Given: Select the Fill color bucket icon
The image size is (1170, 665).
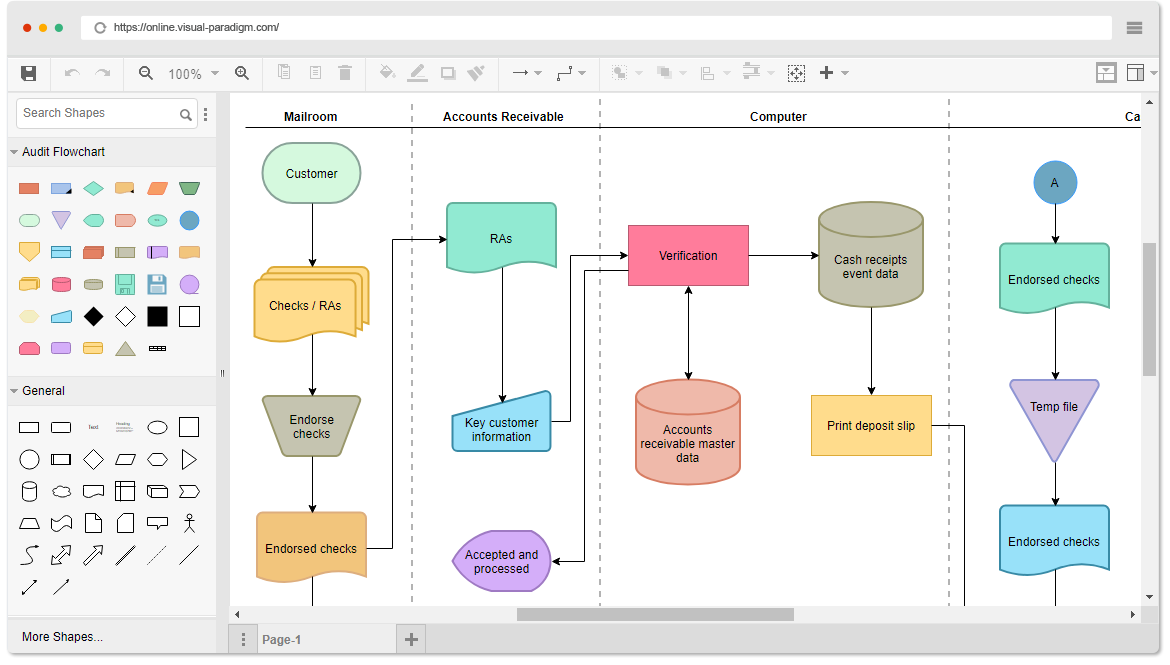Looking at the screenshot, I should click(x=387, y=72).
